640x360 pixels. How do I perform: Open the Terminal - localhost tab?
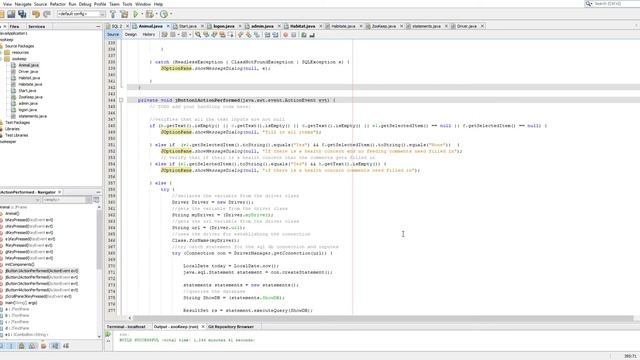pyautogui.click(x=126, y=327)
